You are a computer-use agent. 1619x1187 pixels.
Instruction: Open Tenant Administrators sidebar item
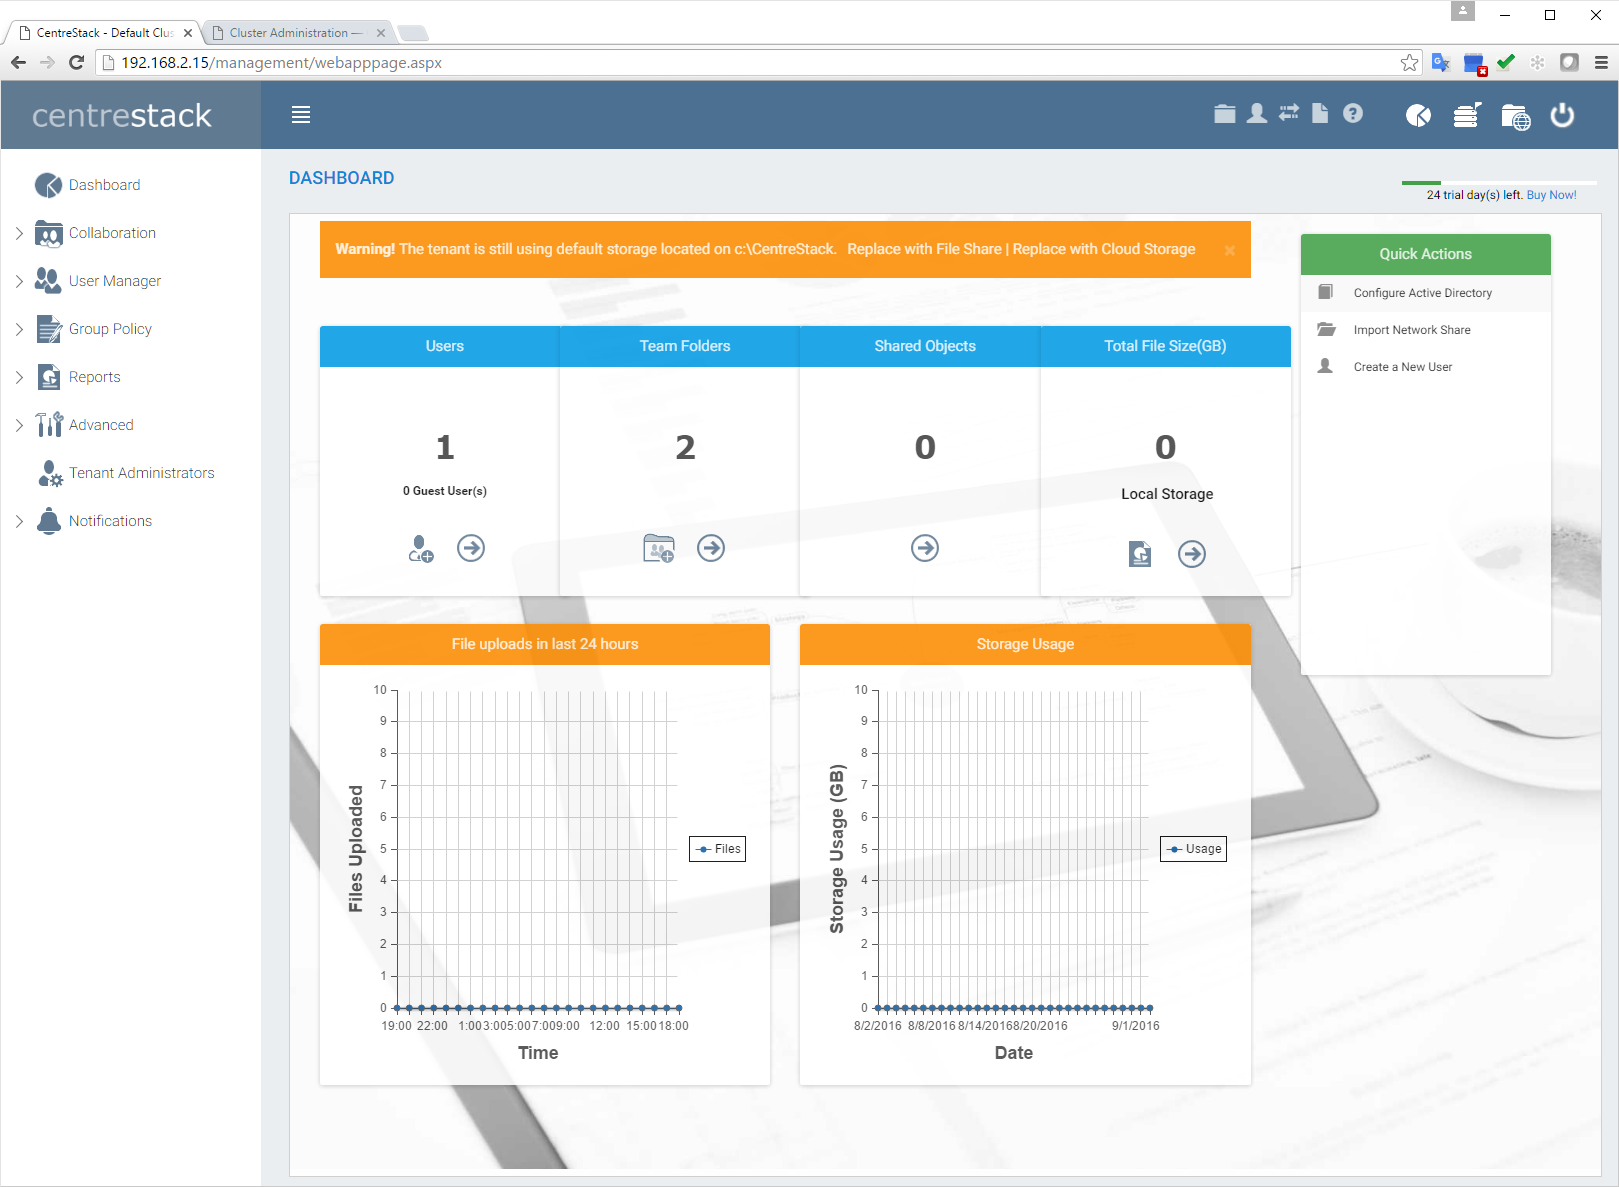coord(141,473)
